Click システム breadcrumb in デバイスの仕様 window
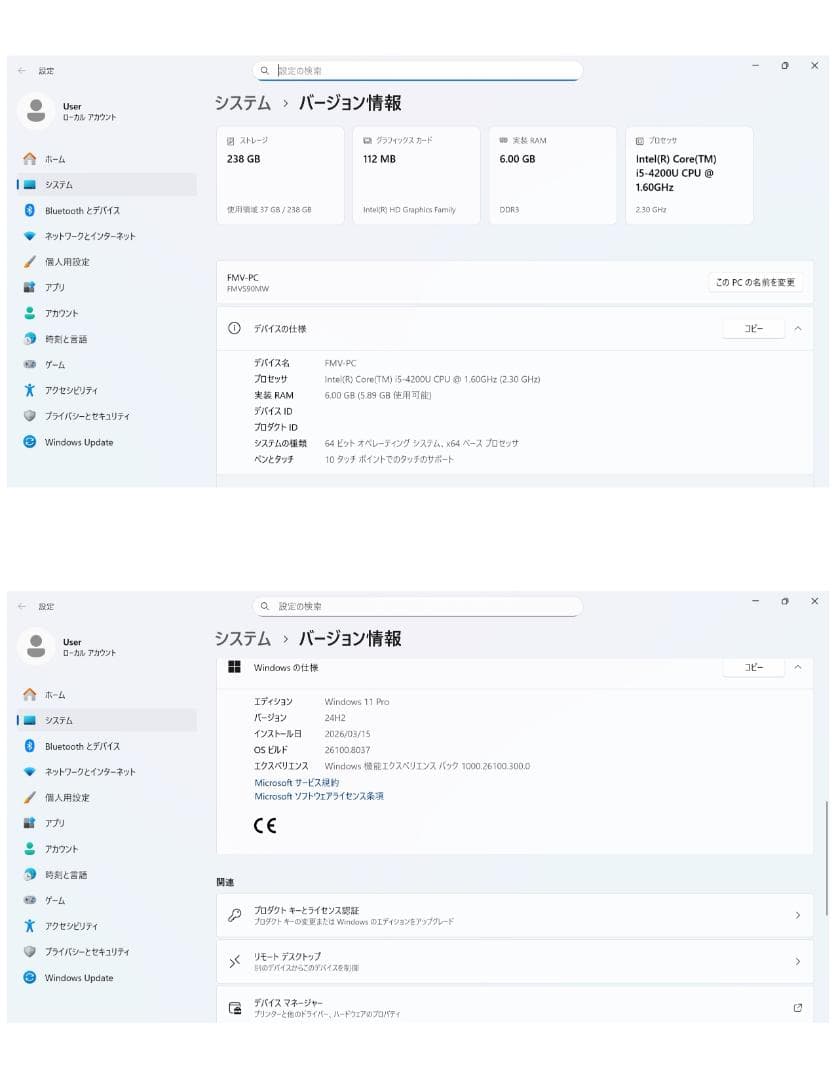This screenshot has width=836, height=1080. point(242,103)
